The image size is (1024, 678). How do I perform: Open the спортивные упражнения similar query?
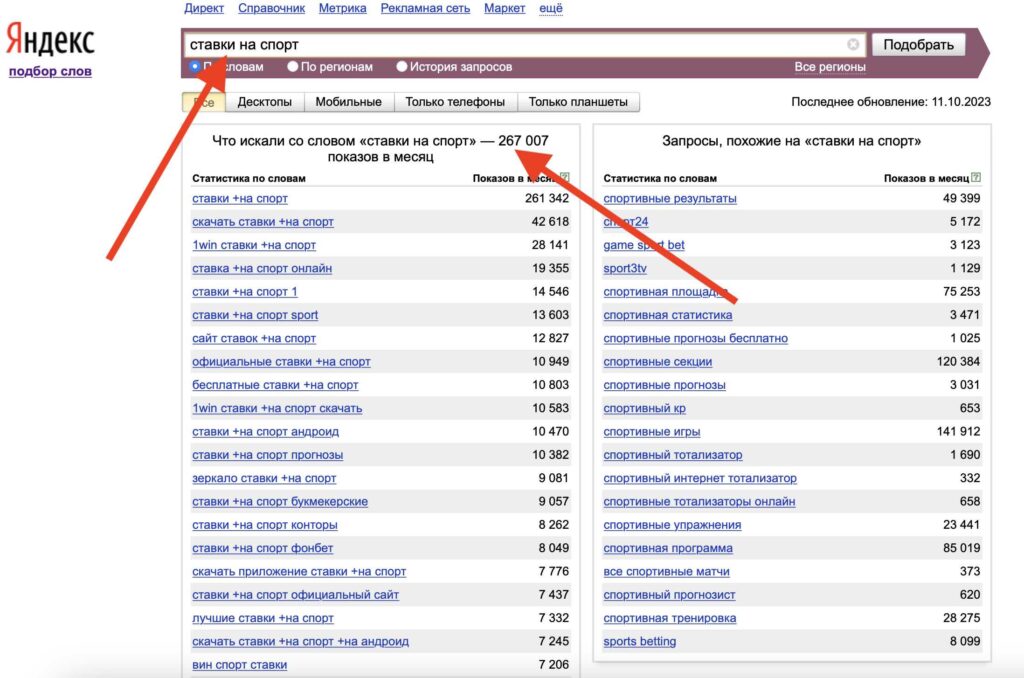click(x=672, y=525)
